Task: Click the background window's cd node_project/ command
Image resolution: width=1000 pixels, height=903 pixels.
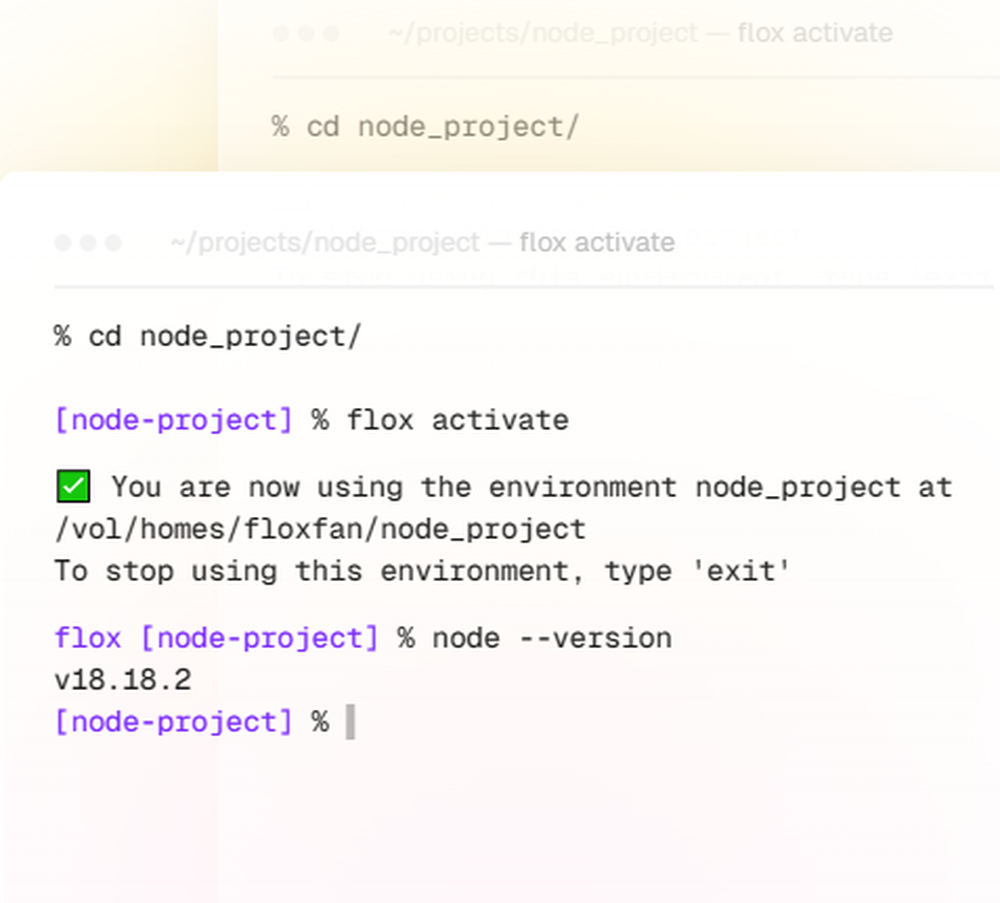Action: coord(442,127)
